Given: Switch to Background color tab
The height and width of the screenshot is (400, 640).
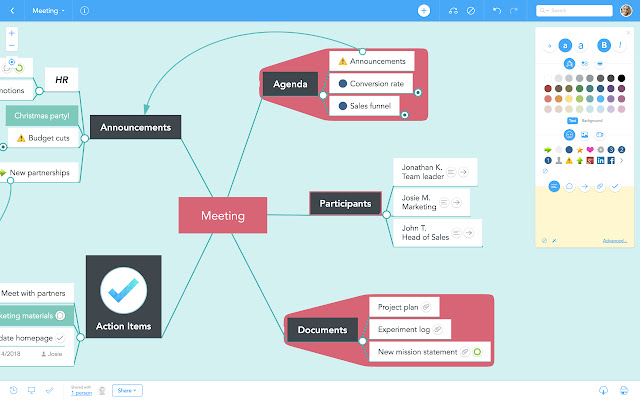Looking at the screenshot, I should tap(592, 120).
